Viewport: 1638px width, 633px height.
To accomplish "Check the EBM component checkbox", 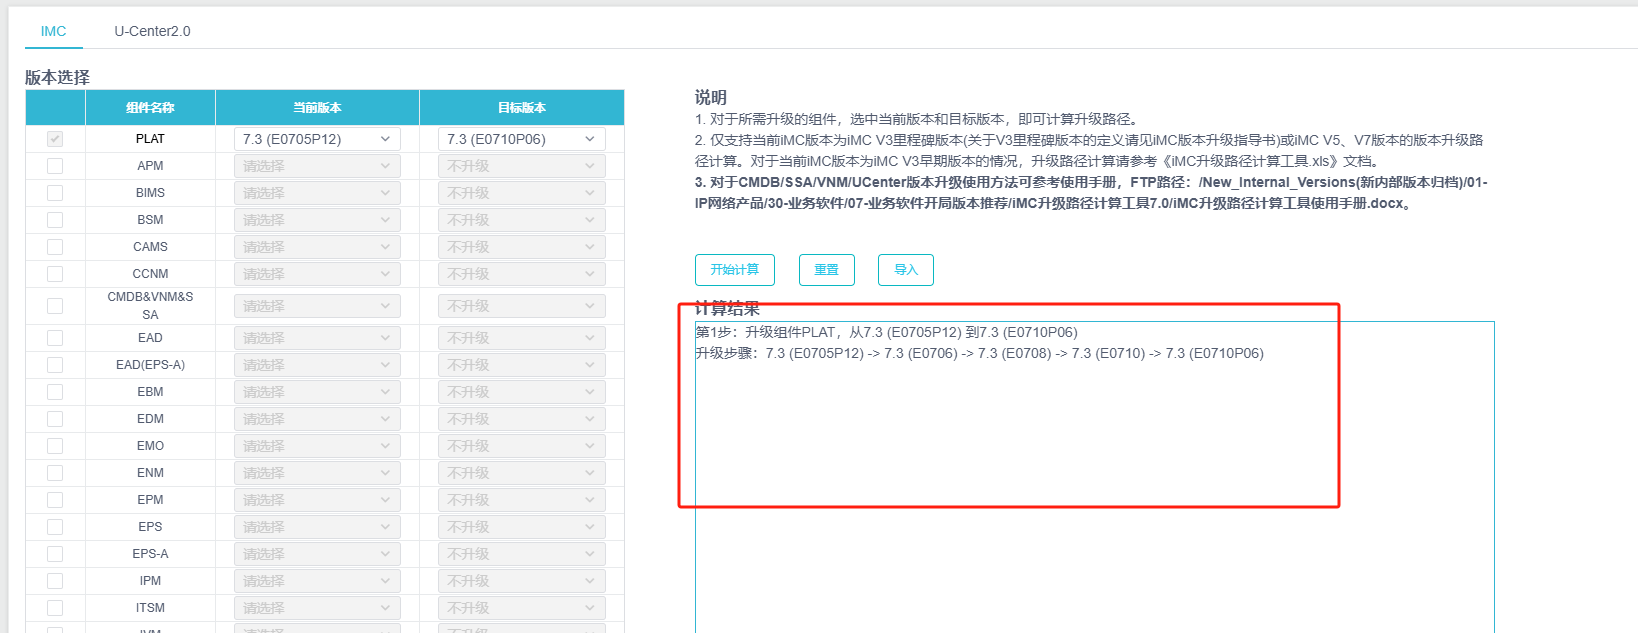I will click(x=55, y=392).
